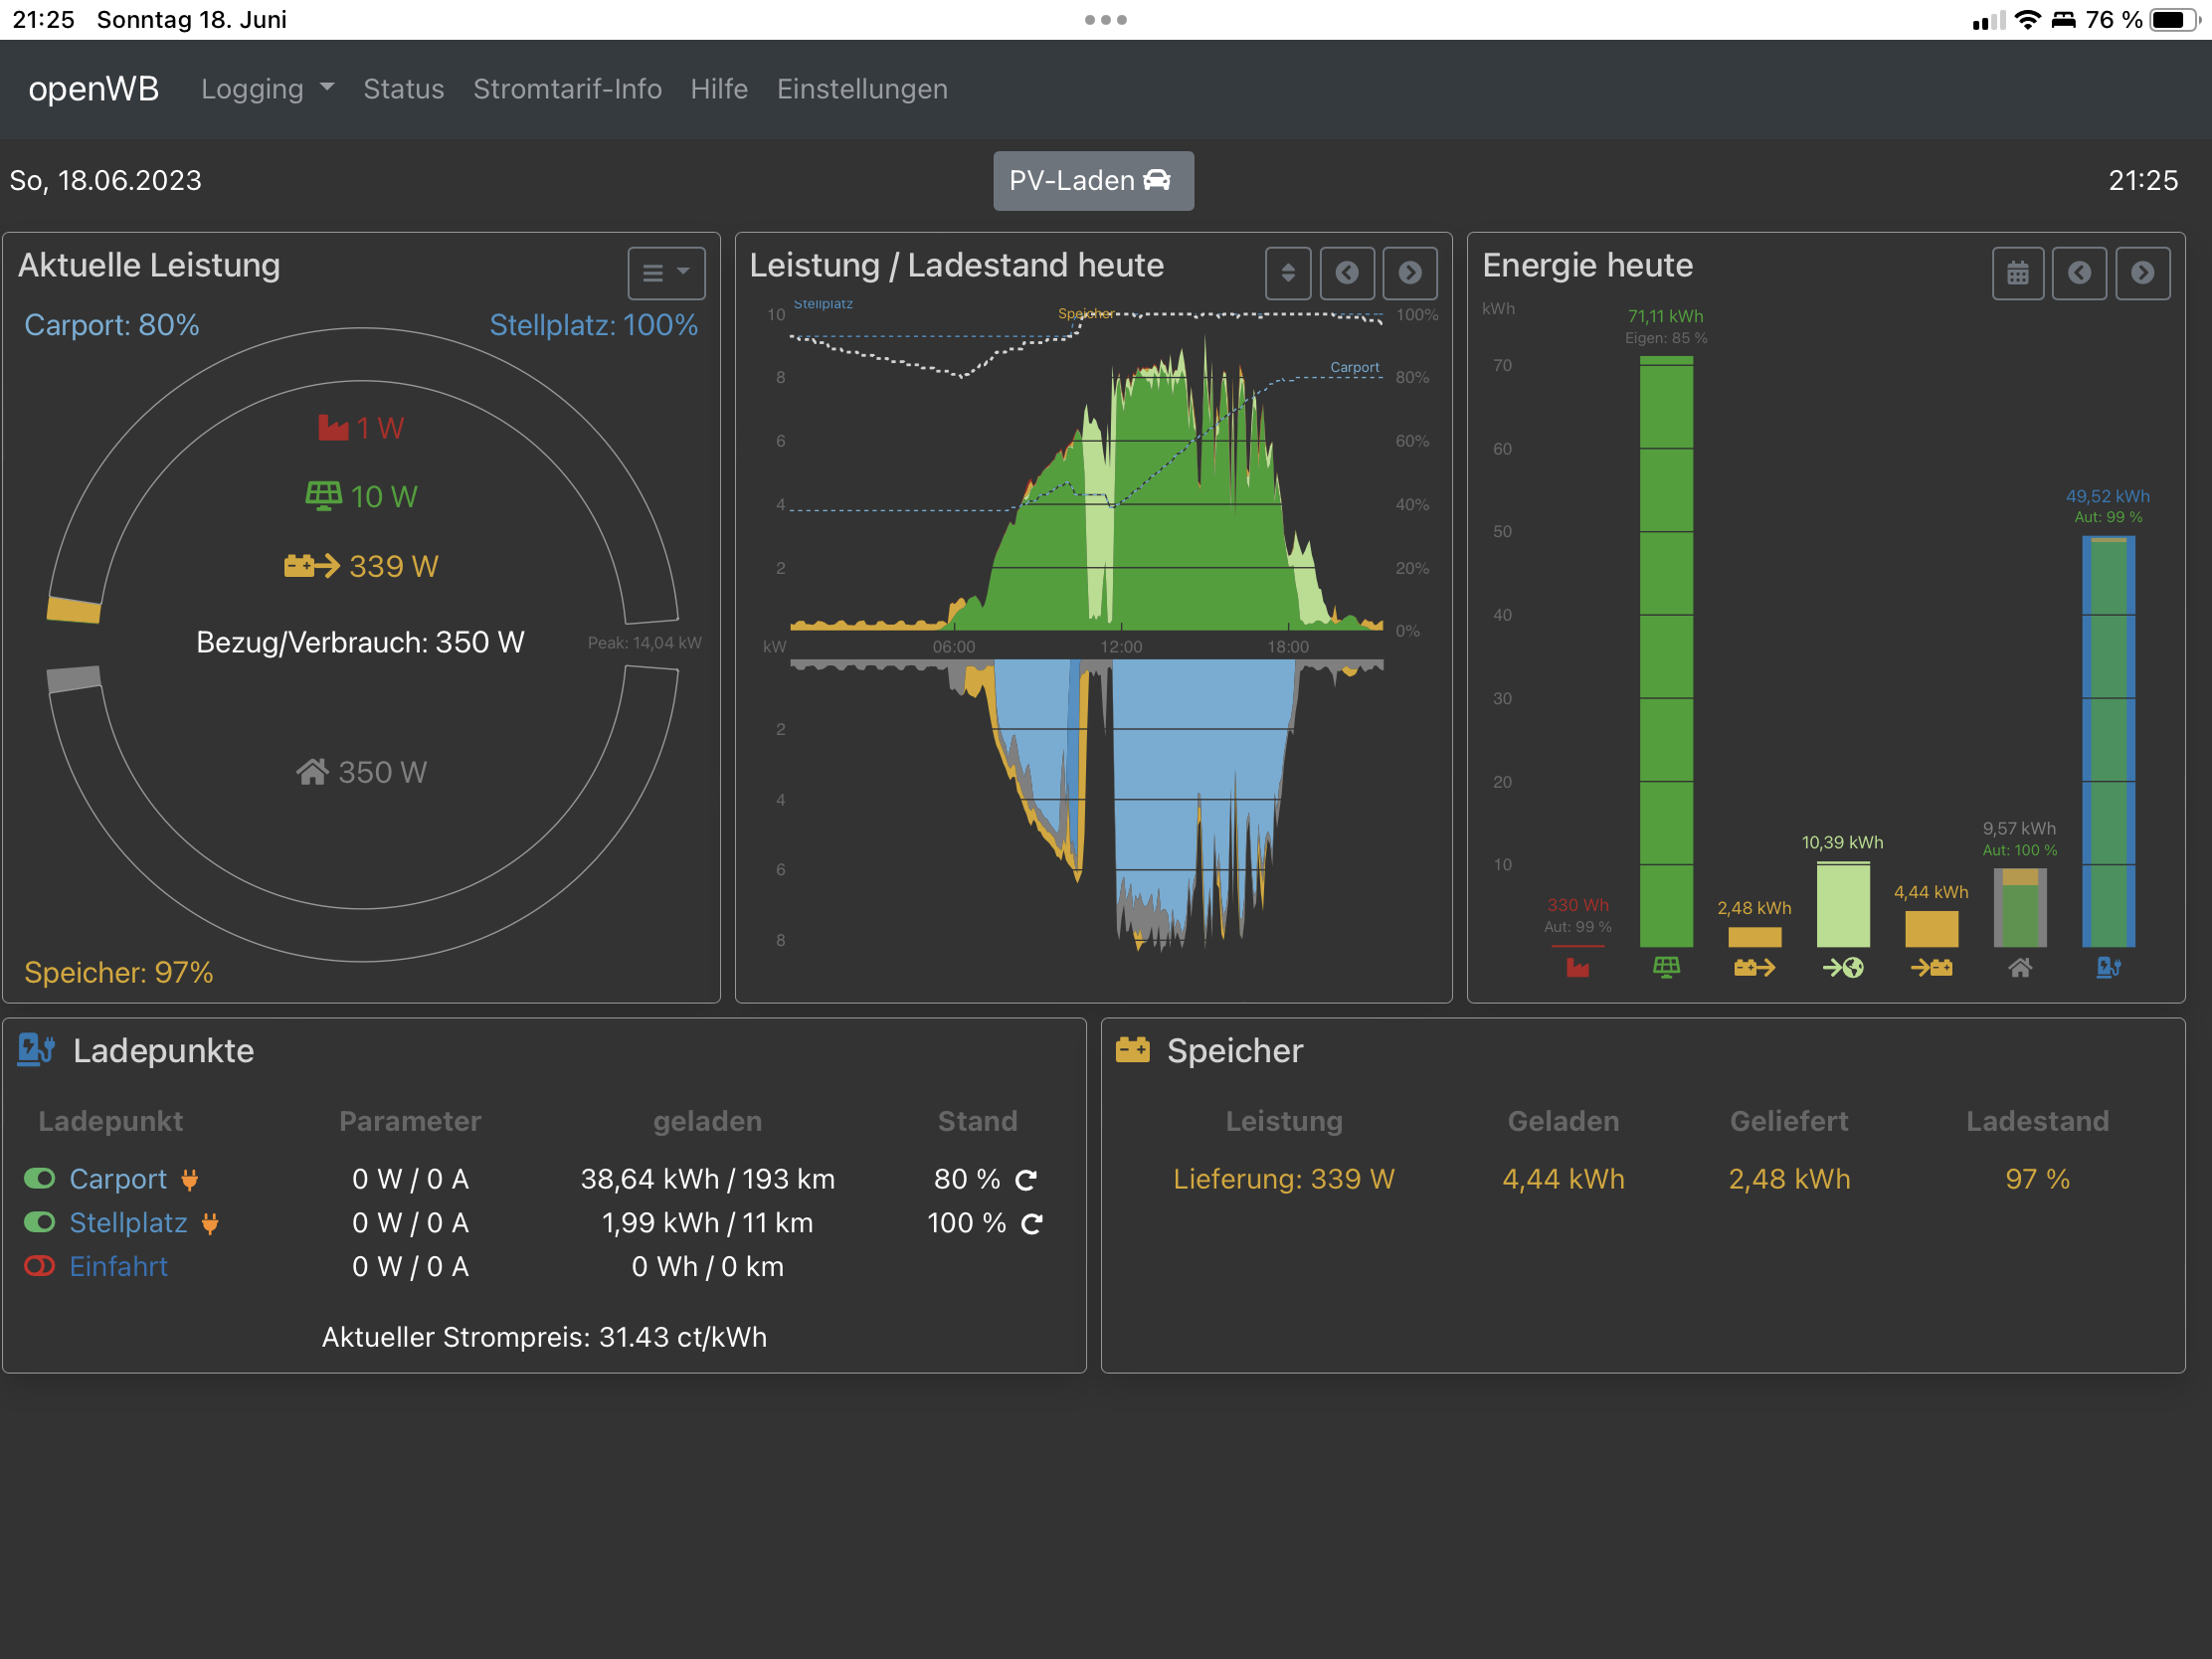Click the yellow Speicher segment on power ring
Viewport: 2212px width, 1659px height.
pos(74,609)
